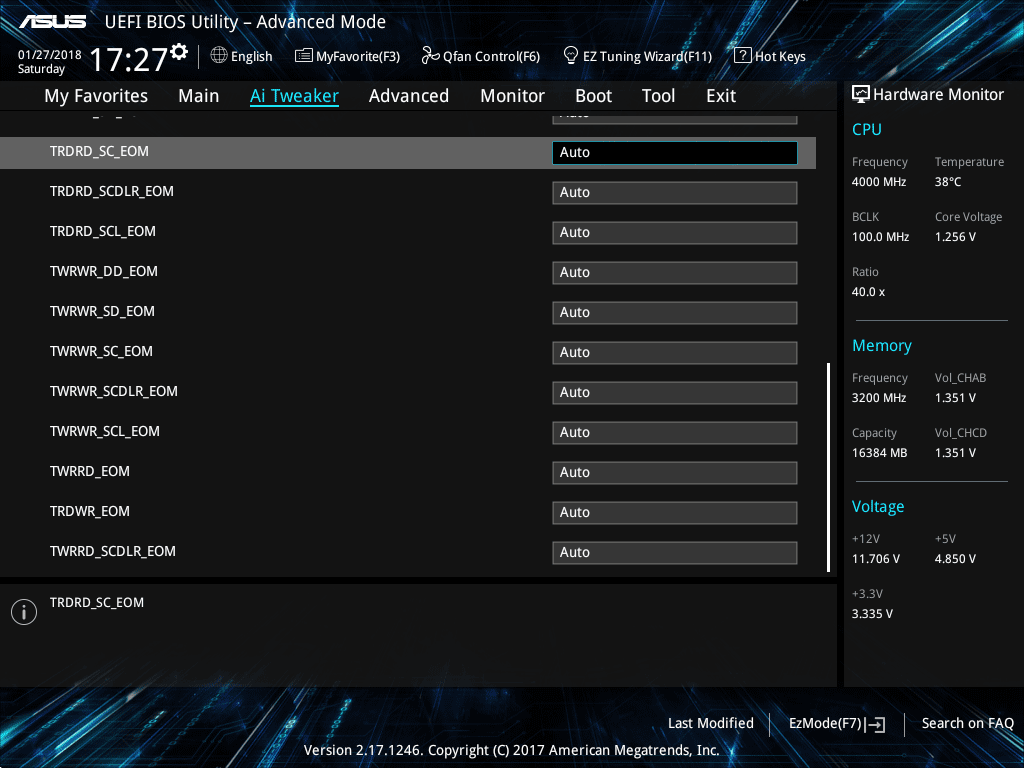The height and width of the screenshot is (768, 1024).
Task: Select the TWRWR_SC_EOM row label
Action: [x=101, y=351]
